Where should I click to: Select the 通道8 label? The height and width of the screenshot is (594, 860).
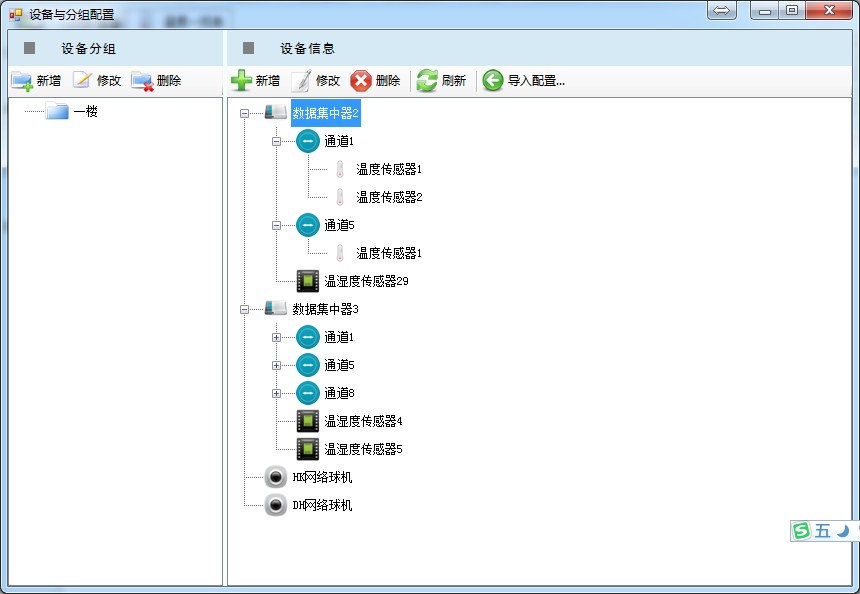click(339, 393)
